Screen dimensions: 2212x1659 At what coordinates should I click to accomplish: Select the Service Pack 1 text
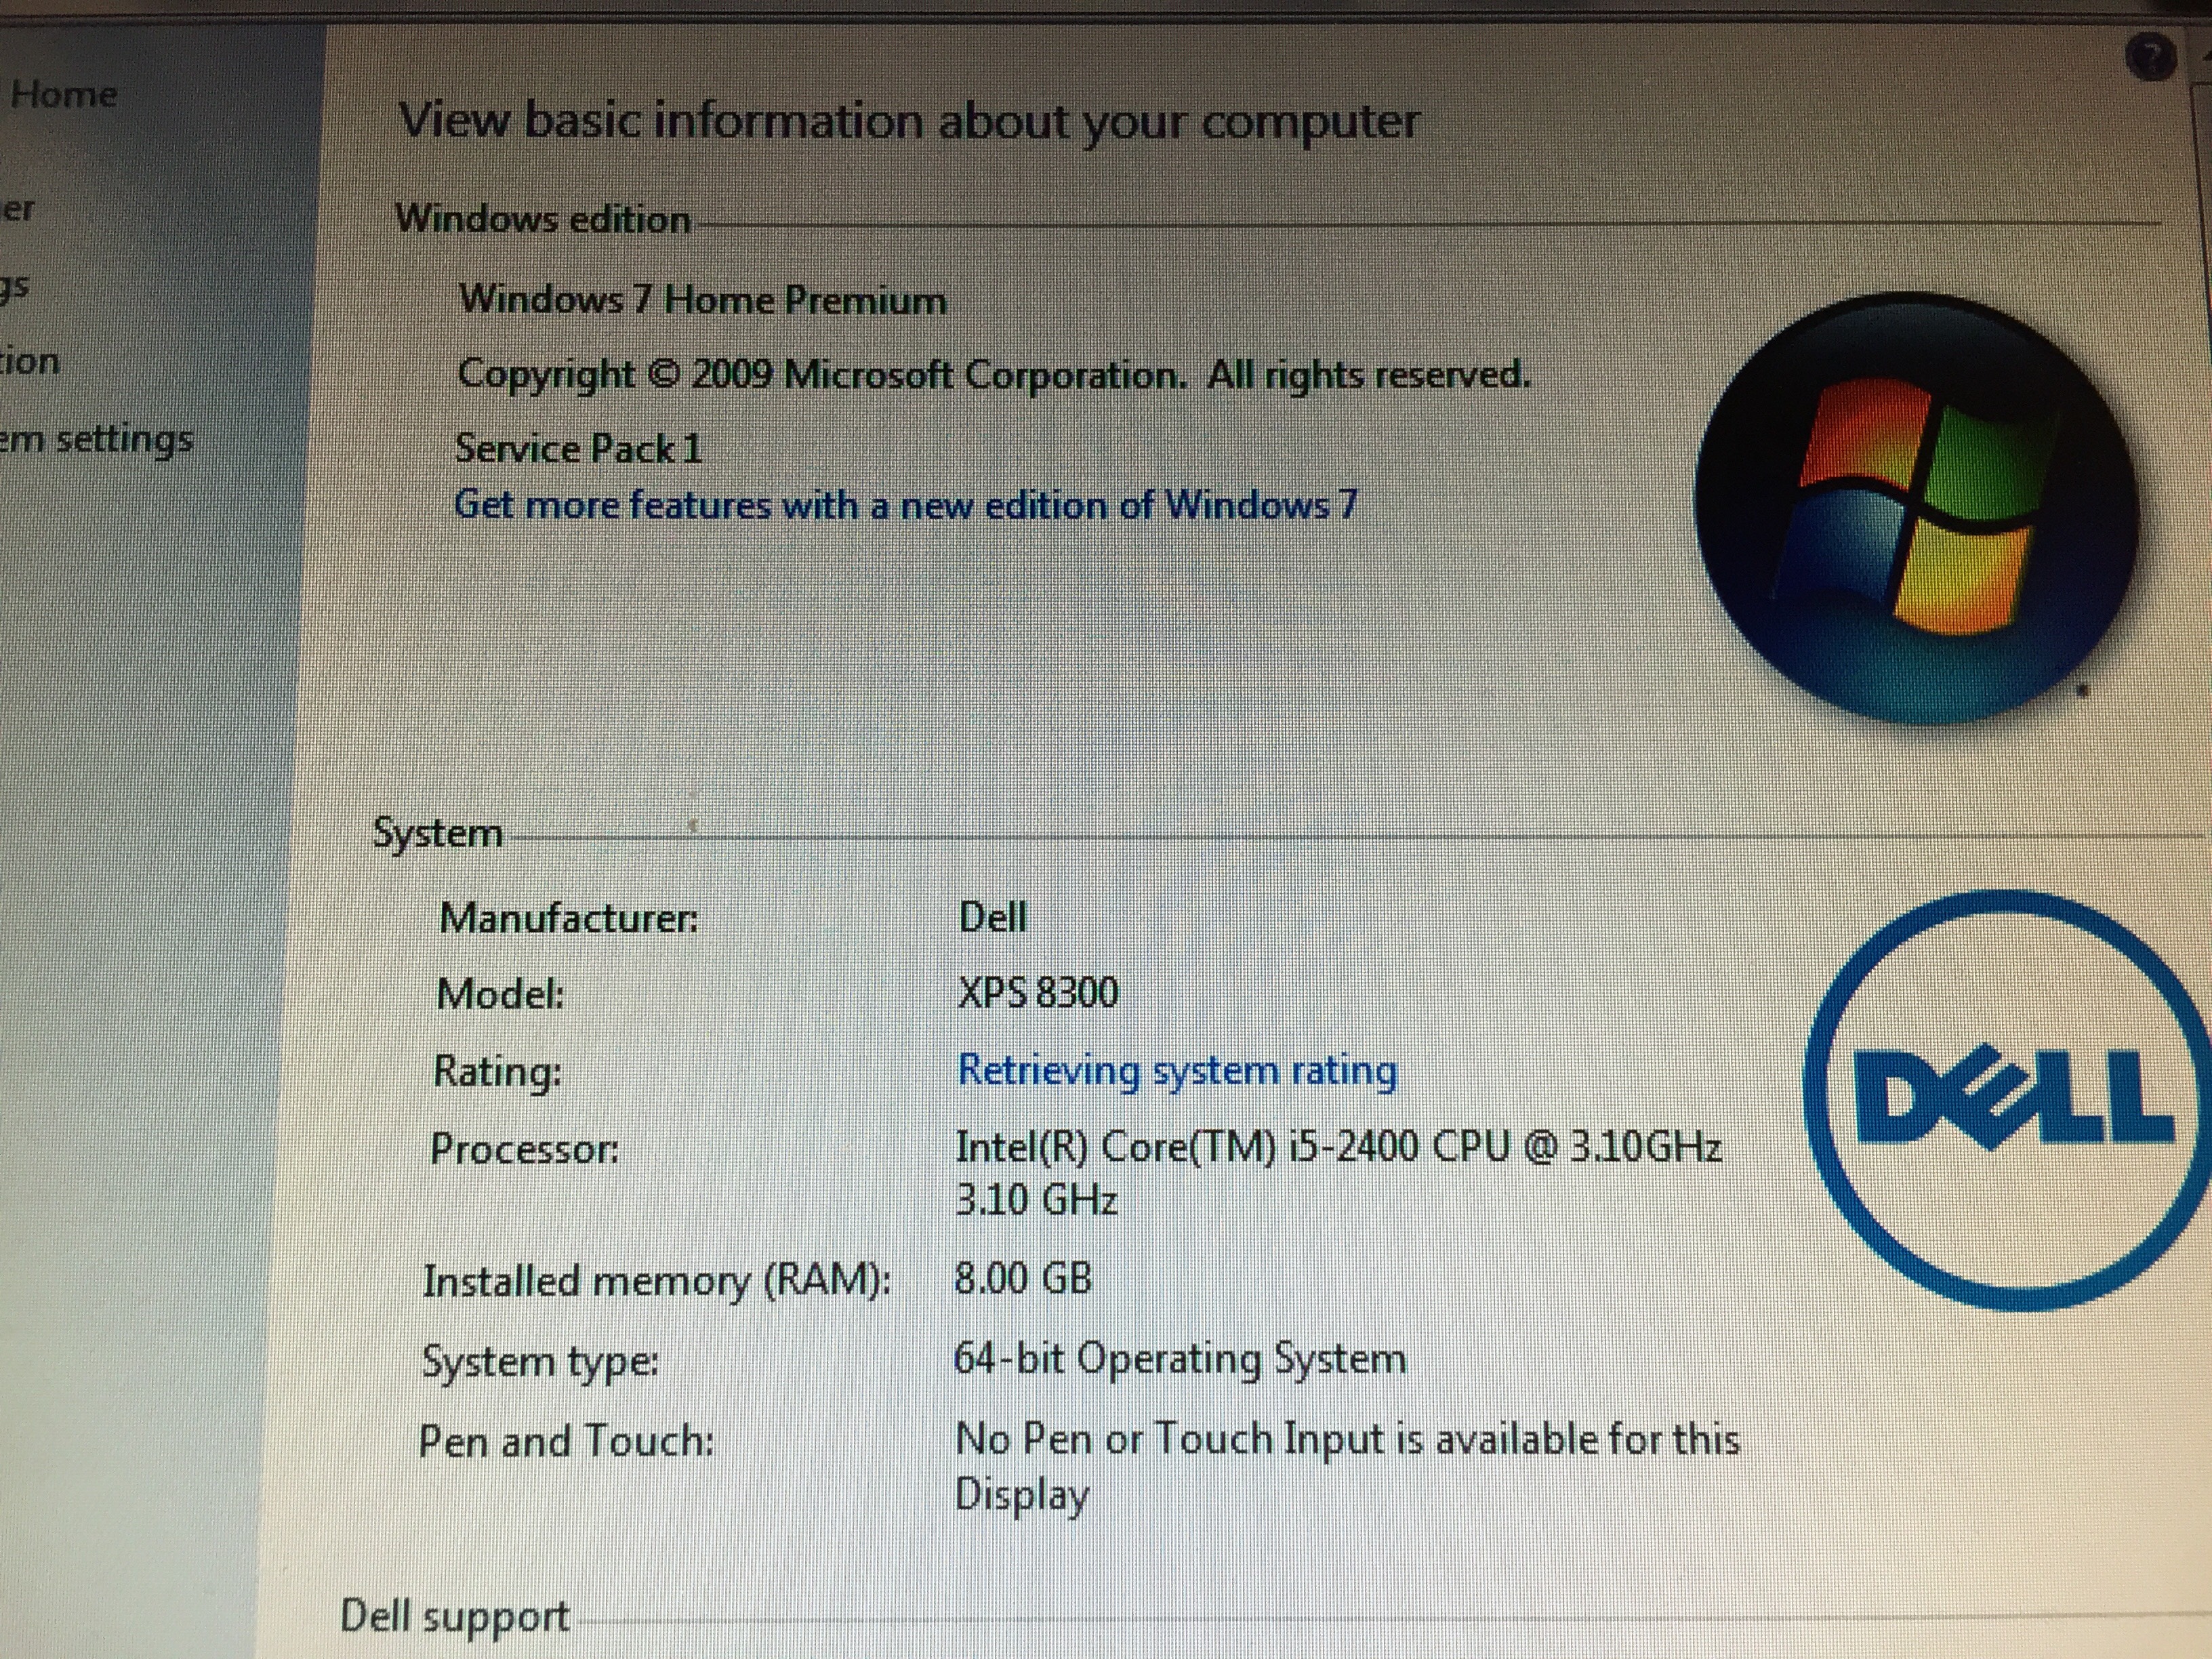pos(579,449)
